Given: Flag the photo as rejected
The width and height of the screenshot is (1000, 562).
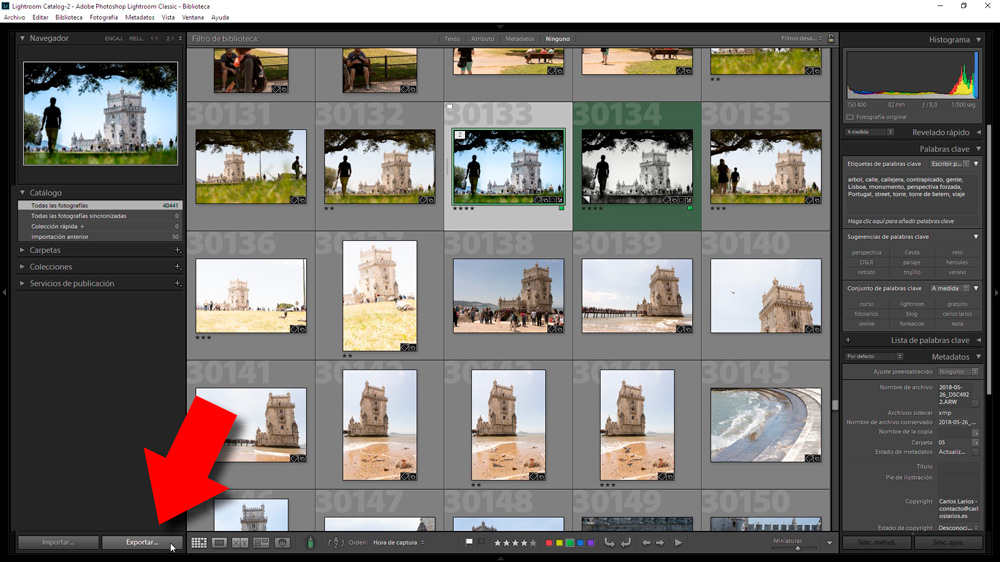Looking at the screenshot, I should pos(482,543).
